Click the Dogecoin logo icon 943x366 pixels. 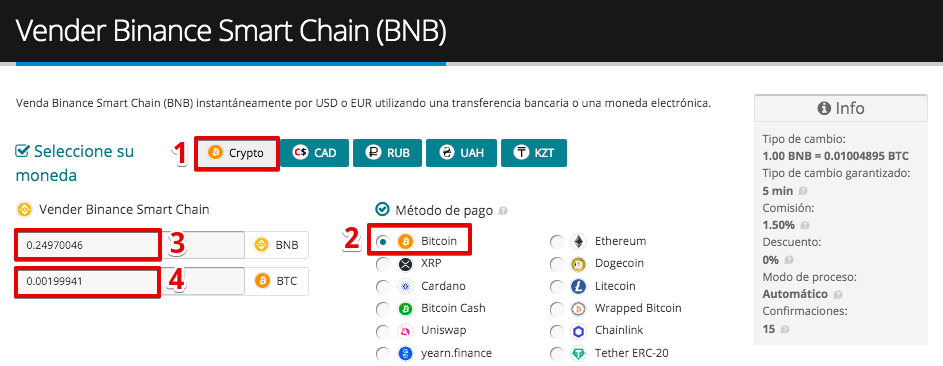click(578, 264)
